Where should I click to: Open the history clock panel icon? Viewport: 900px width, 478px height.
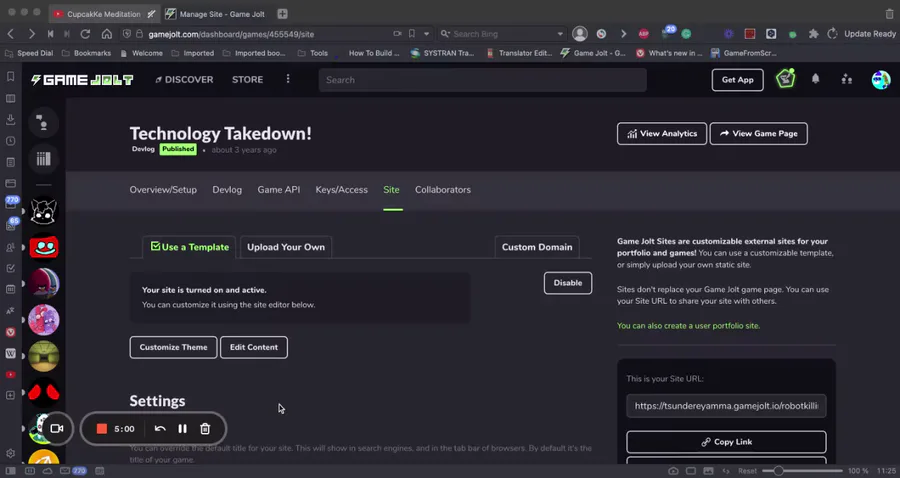[10, 141]
